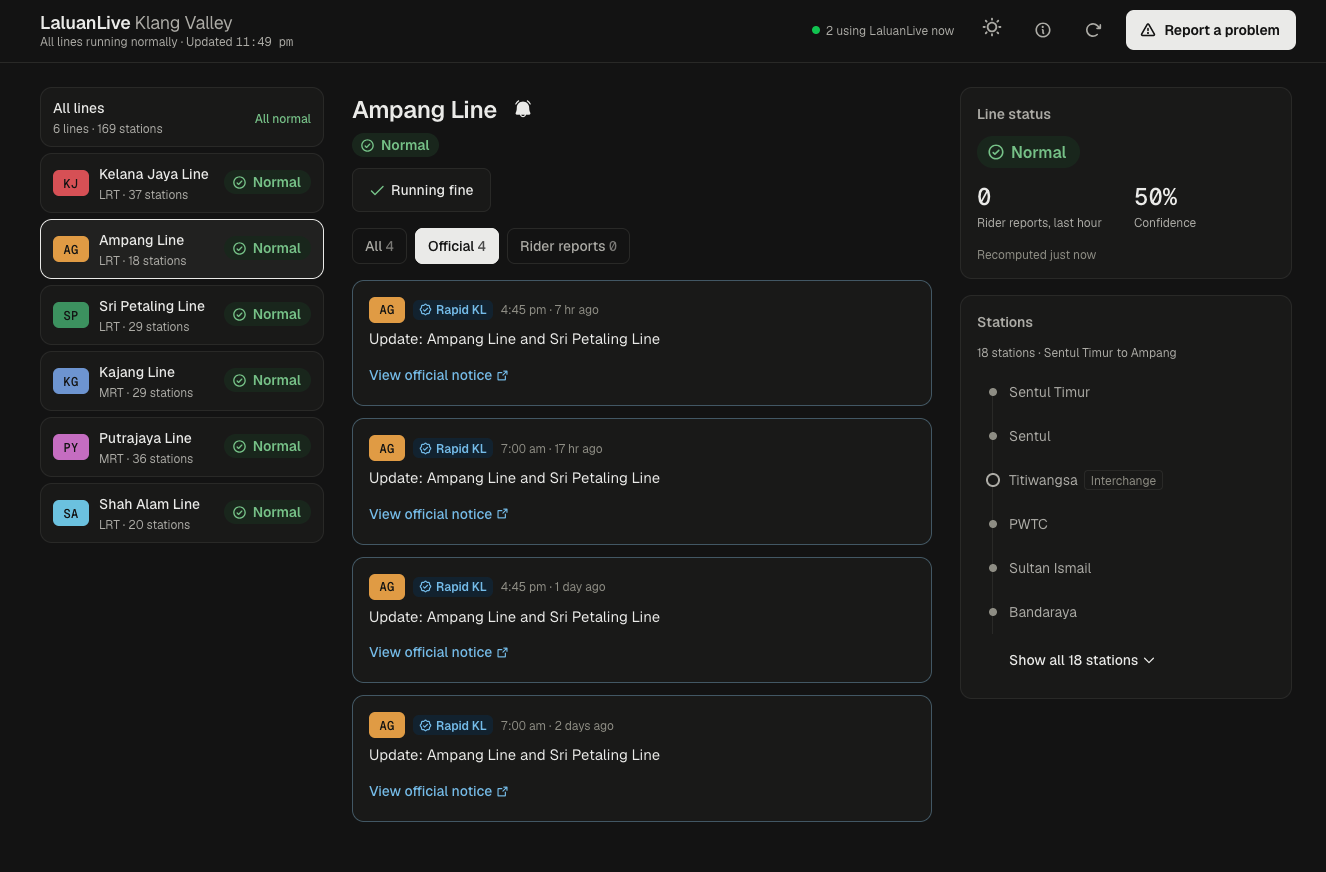Click Titiwangsa station name
This screenshot has height=872, width=1326.
[1043, 480]
